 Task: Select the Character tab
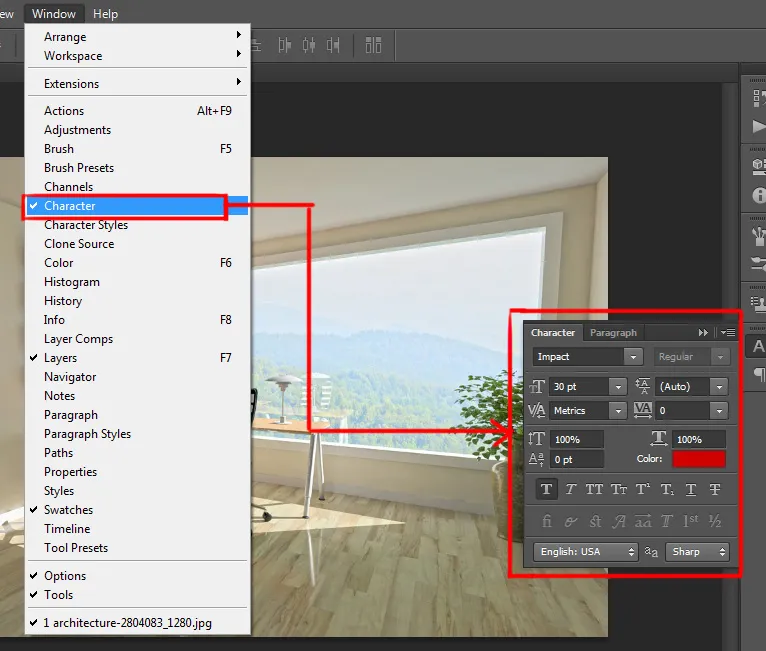click(x=553, y=333)
